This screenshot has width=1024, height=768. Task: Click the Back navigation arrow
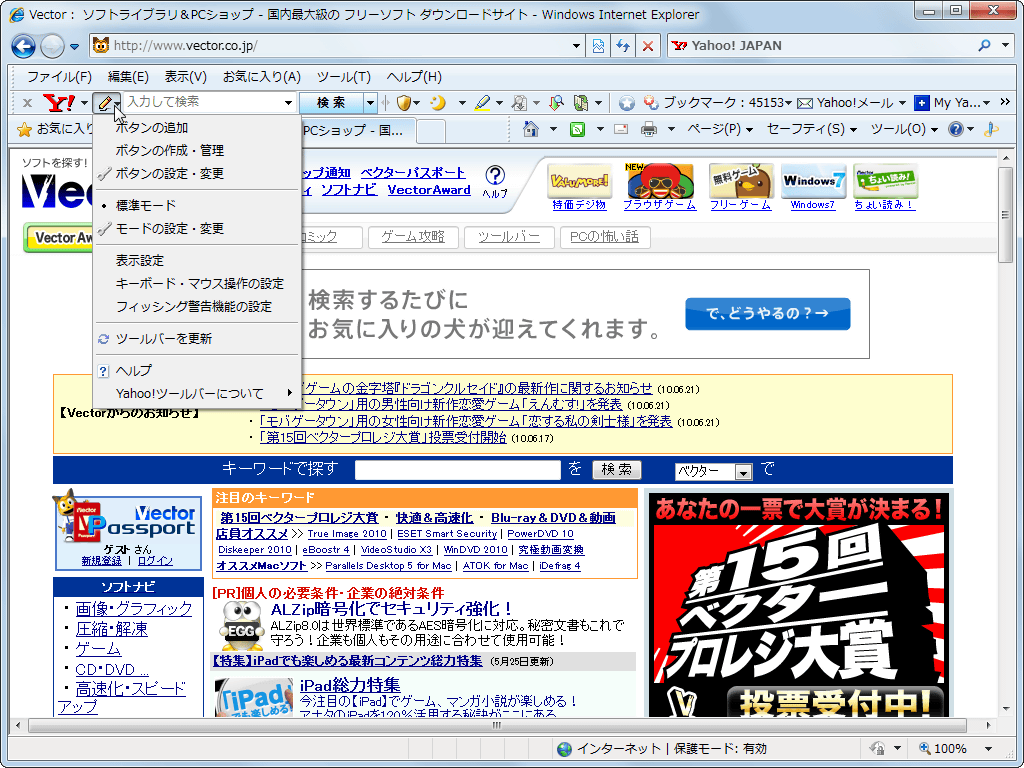tap(24, 46)
